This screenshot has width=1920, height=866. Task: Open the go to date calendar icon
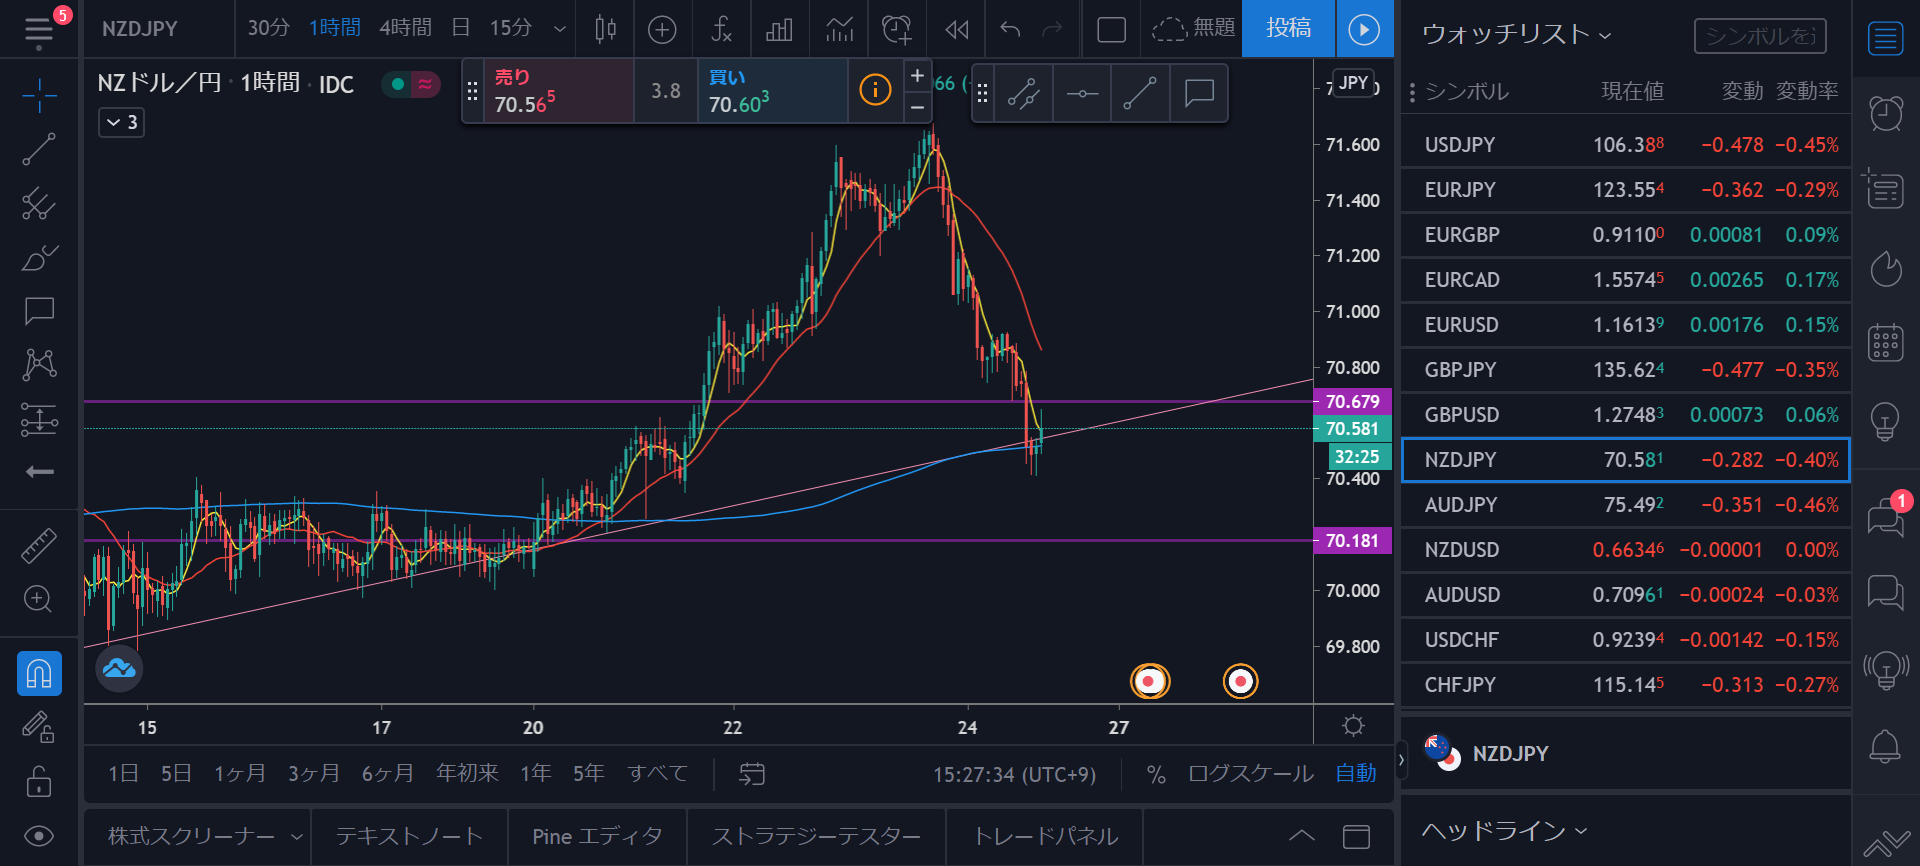(752, 773)
